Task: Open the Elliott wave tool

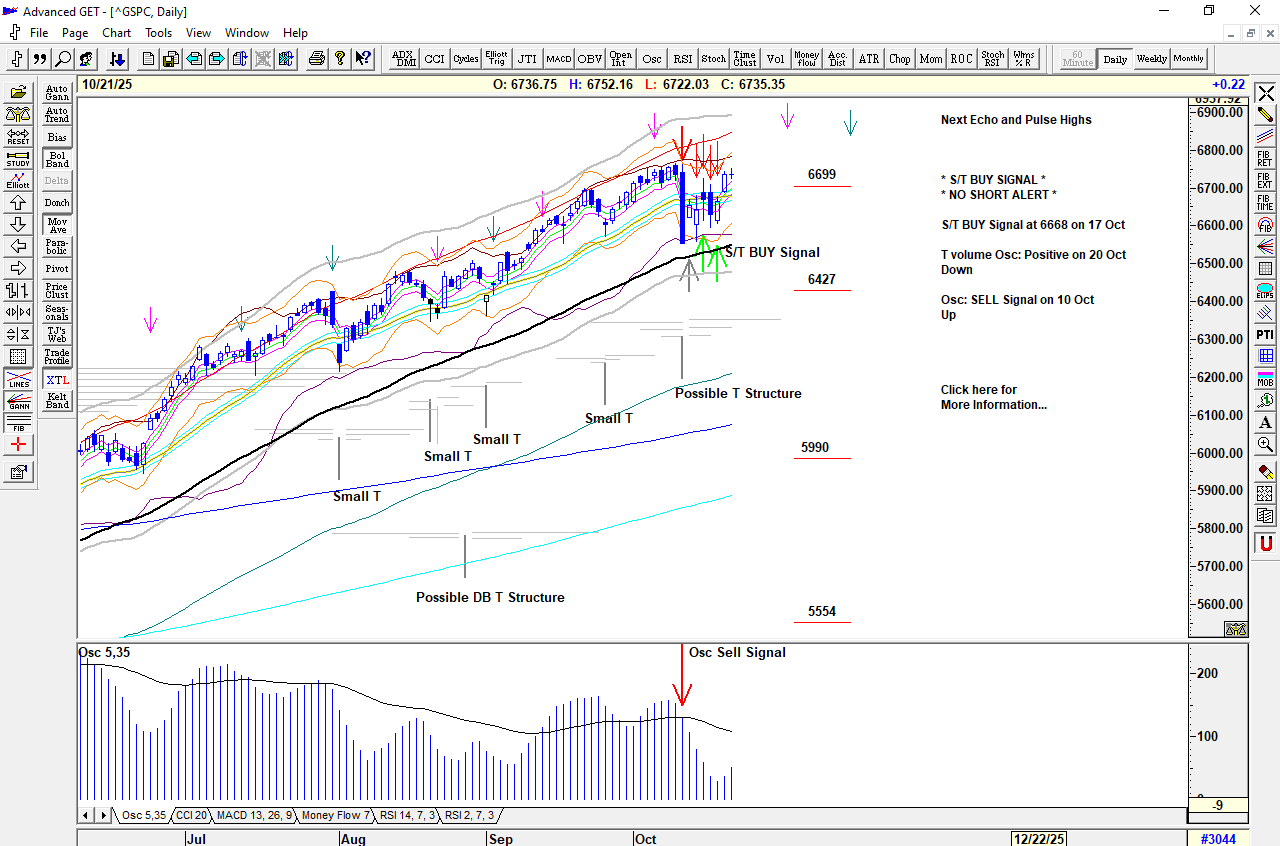Action: coord(18,180)
